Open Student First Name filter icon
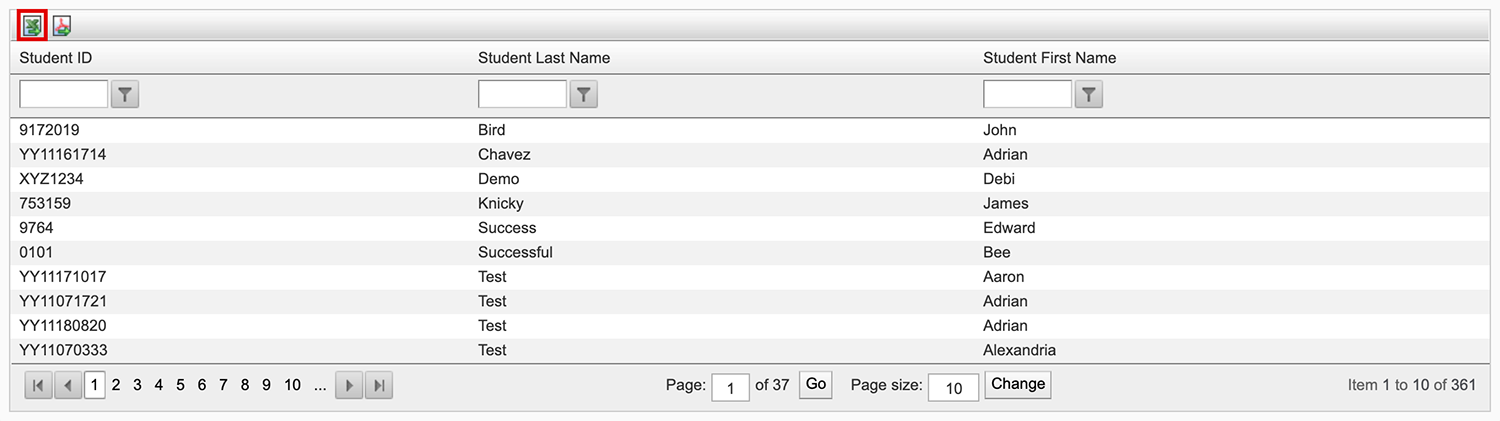1500x421 pixels. pyautogui.click(x=1089, y=95)
